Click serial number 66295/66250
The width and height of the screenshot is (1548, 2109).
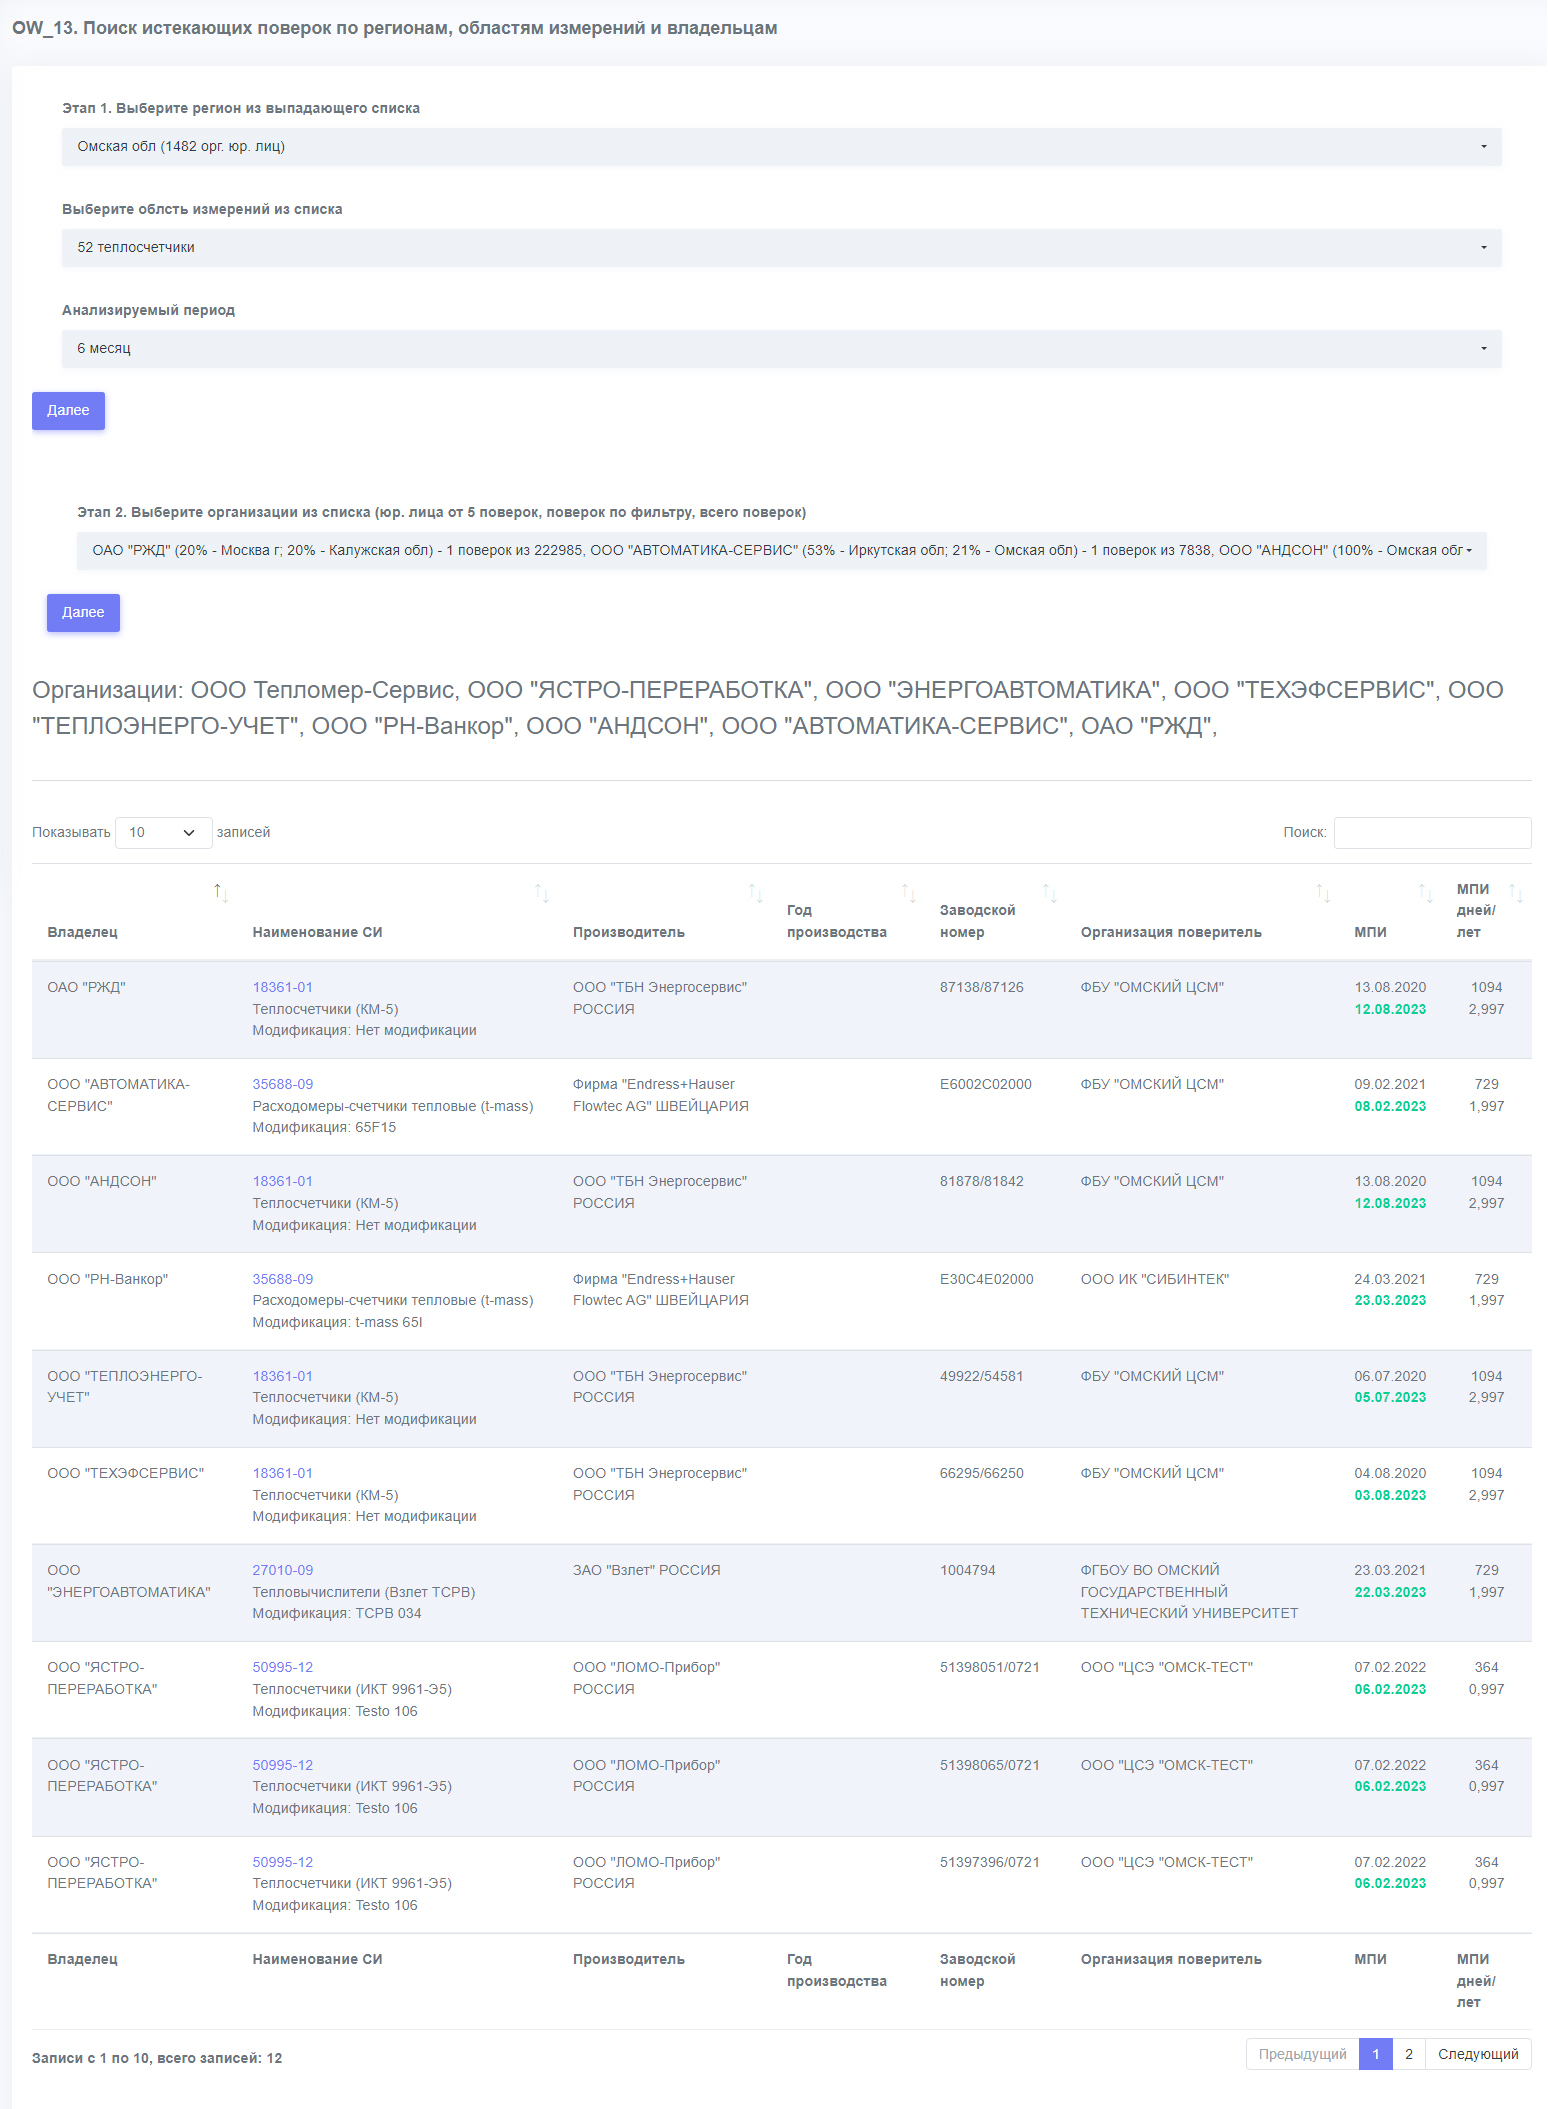982,1474
